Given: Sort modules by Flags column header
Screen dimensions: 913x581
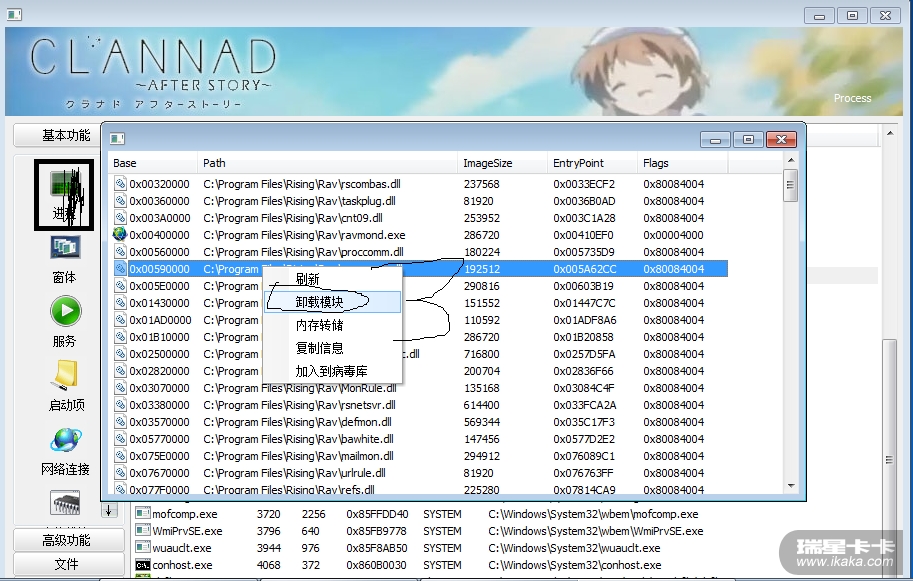Looking at the screenshot, I should [x=682, y=163].
